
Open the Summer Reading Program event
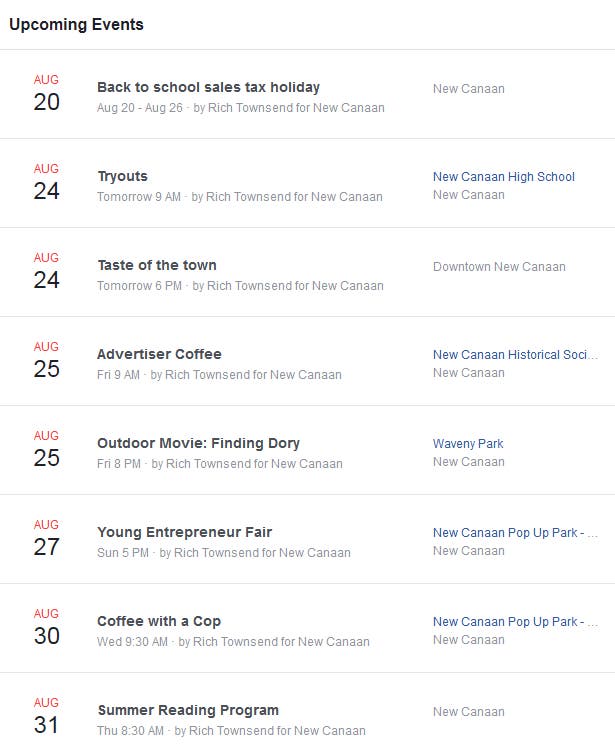(188, 710)
